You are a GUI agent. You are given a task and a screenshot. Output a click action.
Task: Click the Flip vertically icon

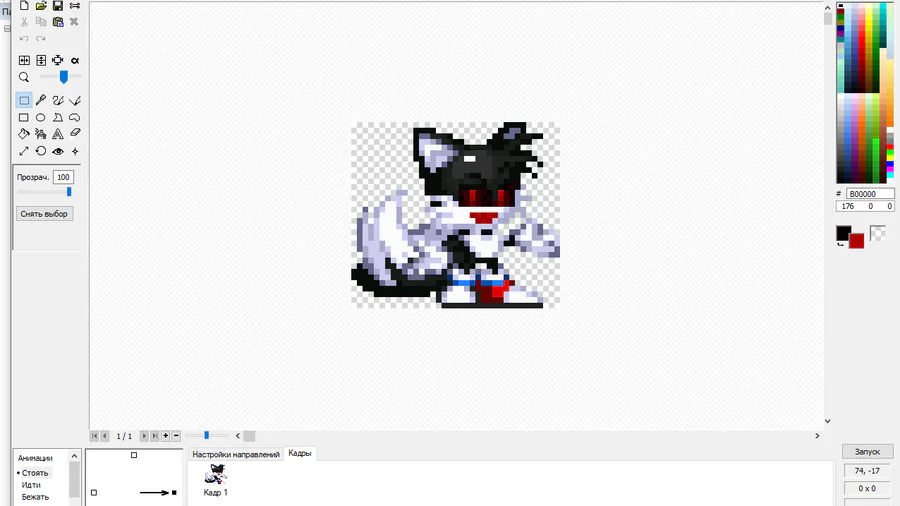click(41, 60)
